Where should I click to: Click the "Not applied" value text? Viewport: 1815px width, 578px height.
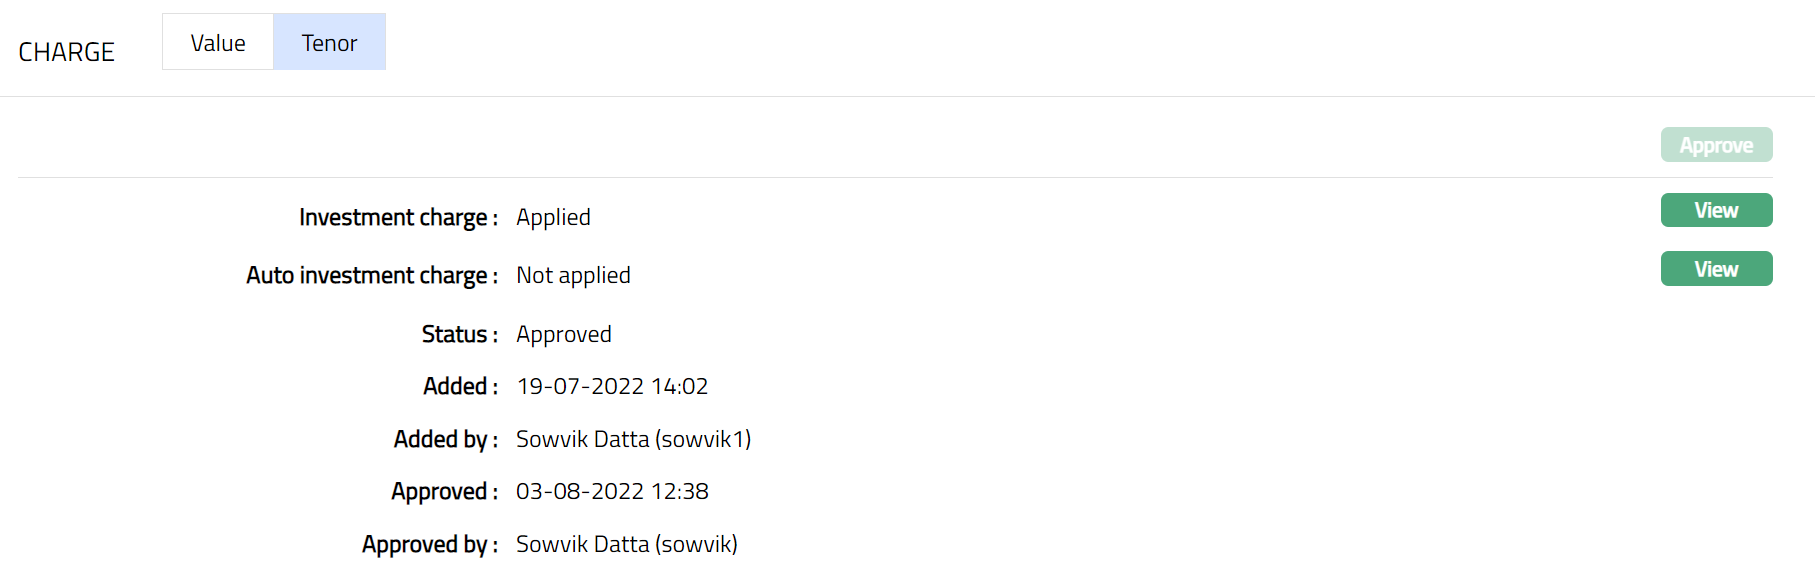pyautogui.click(x=573, y=275)
